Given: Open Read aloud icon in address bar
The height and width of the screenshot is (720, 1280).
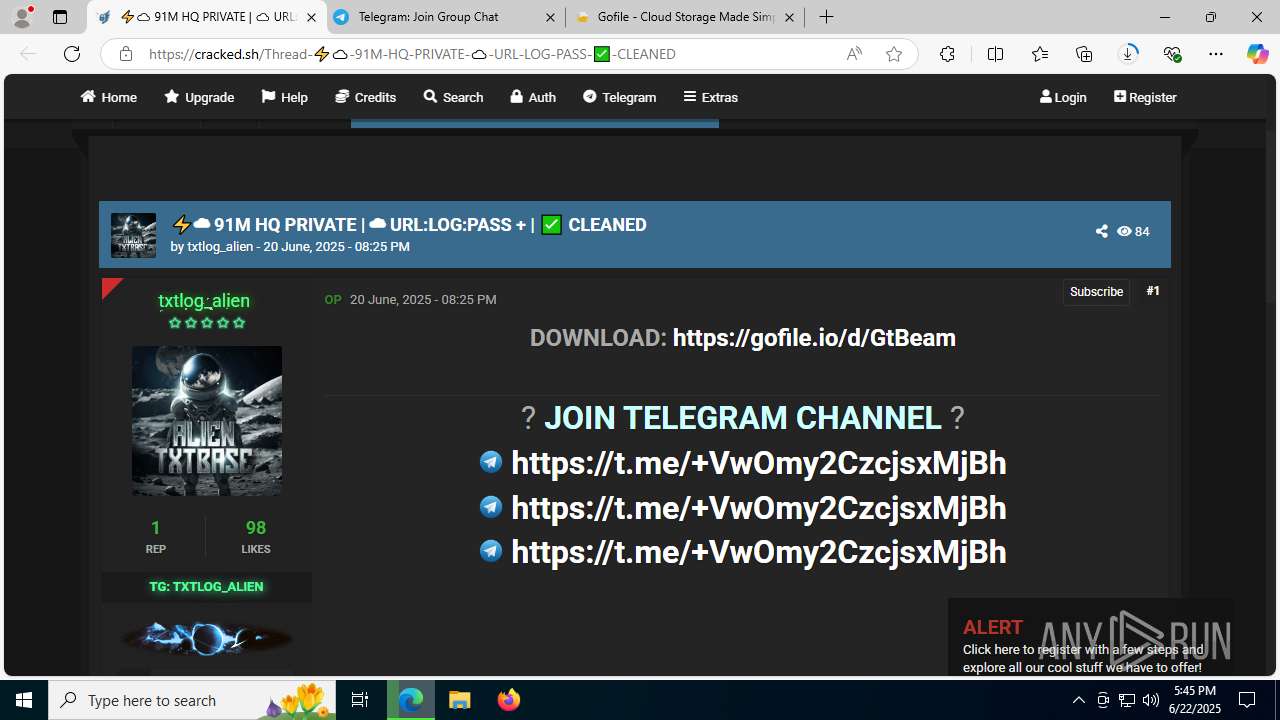Looking at the screenshot, I should coord(854,54).
